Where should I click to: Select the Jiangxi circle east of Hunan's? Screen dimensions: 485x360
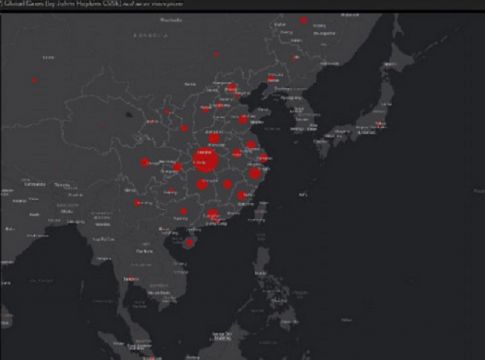pyautogui.click(x=227, y=184)
